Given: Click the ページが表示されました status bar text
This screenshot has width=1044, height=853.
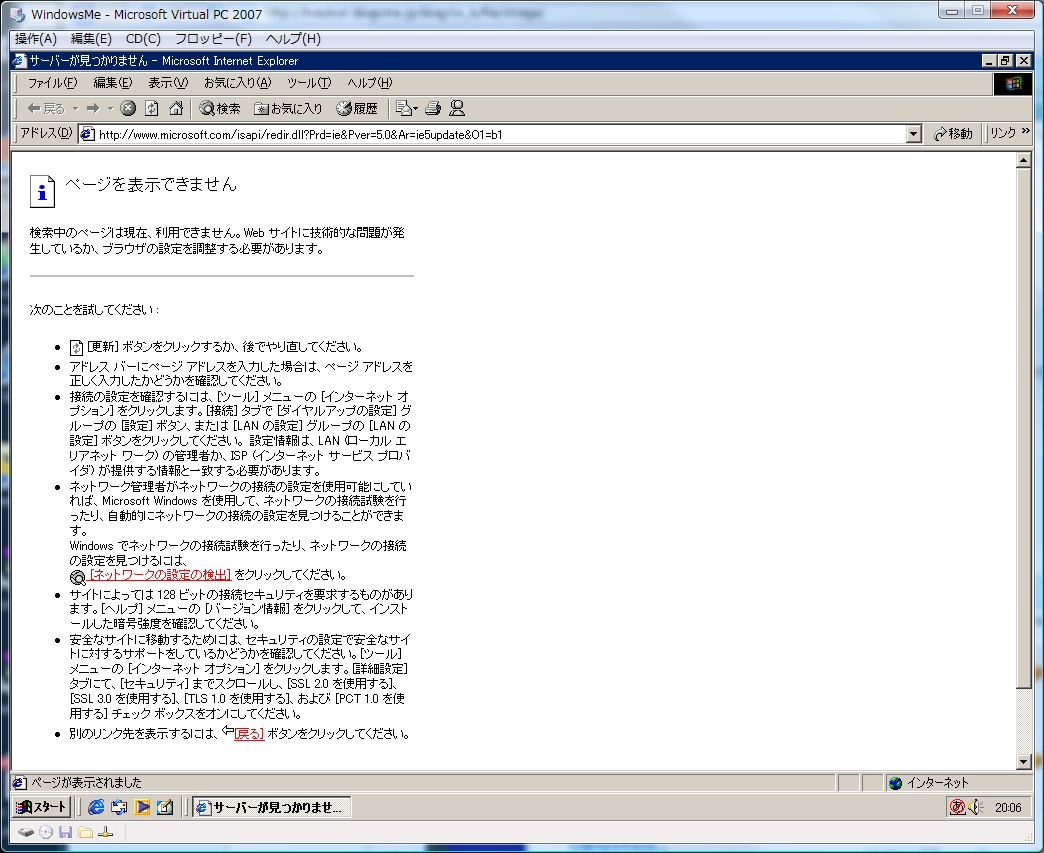Looking at the screenshot, I should 87,783.
